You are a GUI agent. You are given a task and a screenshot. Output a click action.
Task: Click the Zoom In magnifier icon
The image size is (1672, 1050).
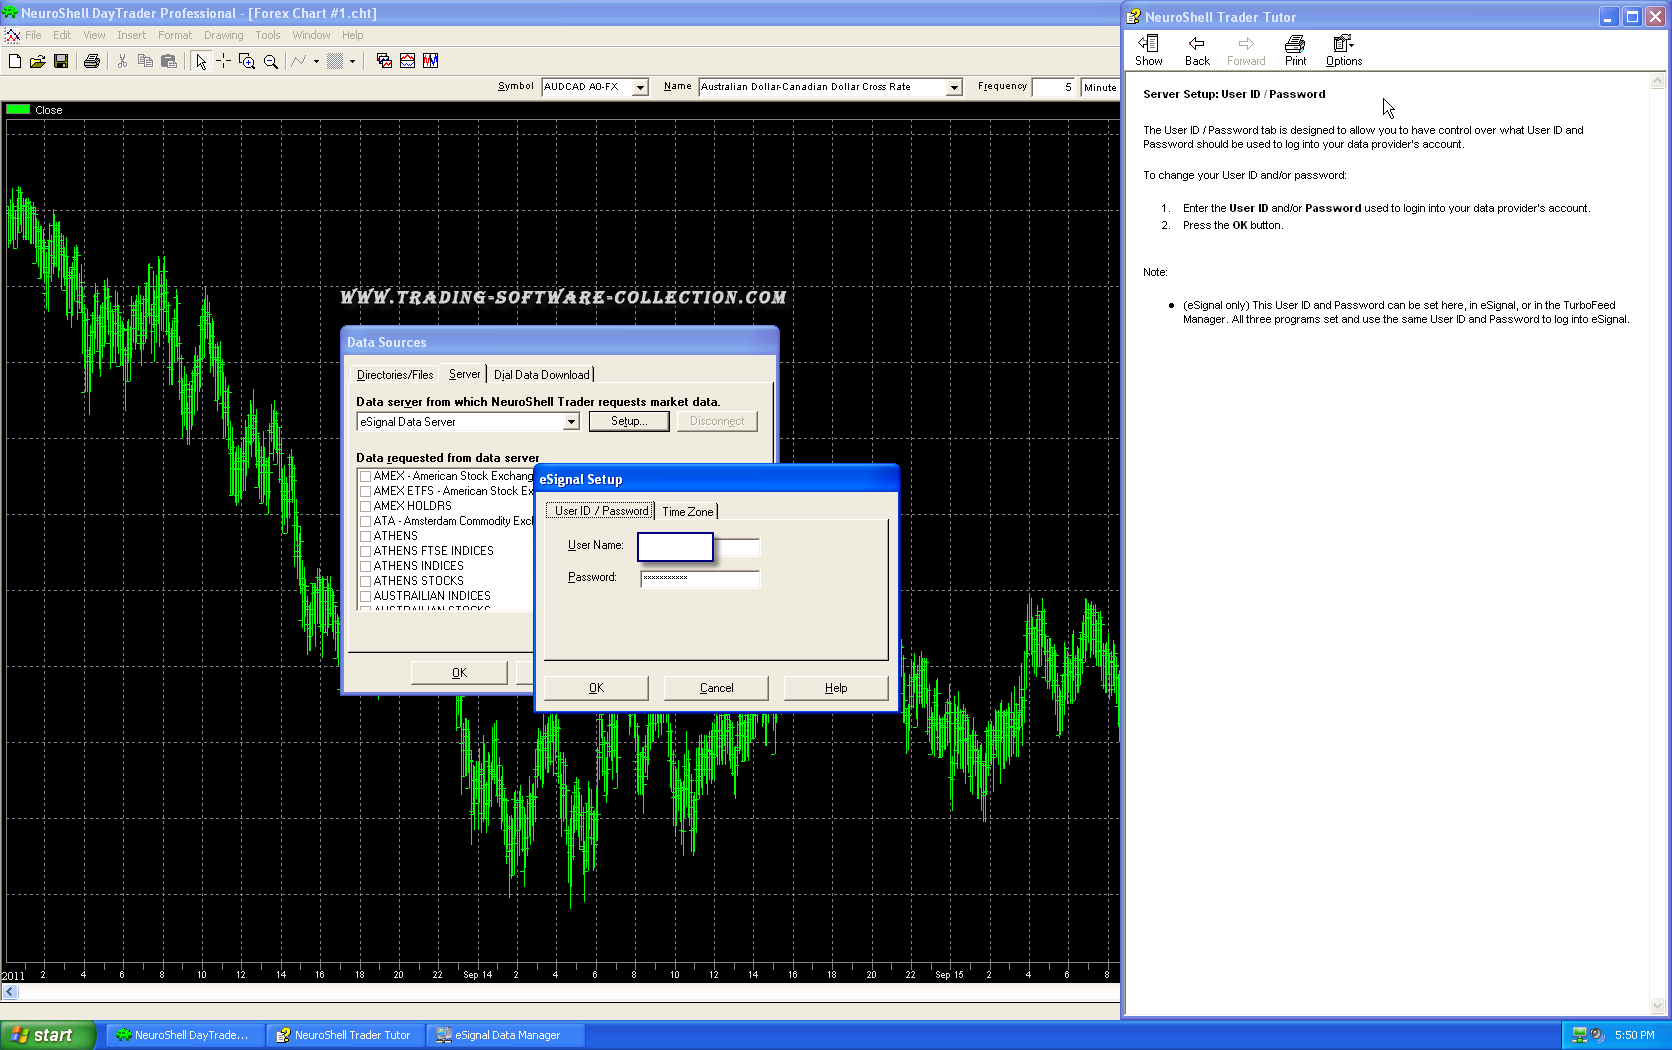point(247,61)
